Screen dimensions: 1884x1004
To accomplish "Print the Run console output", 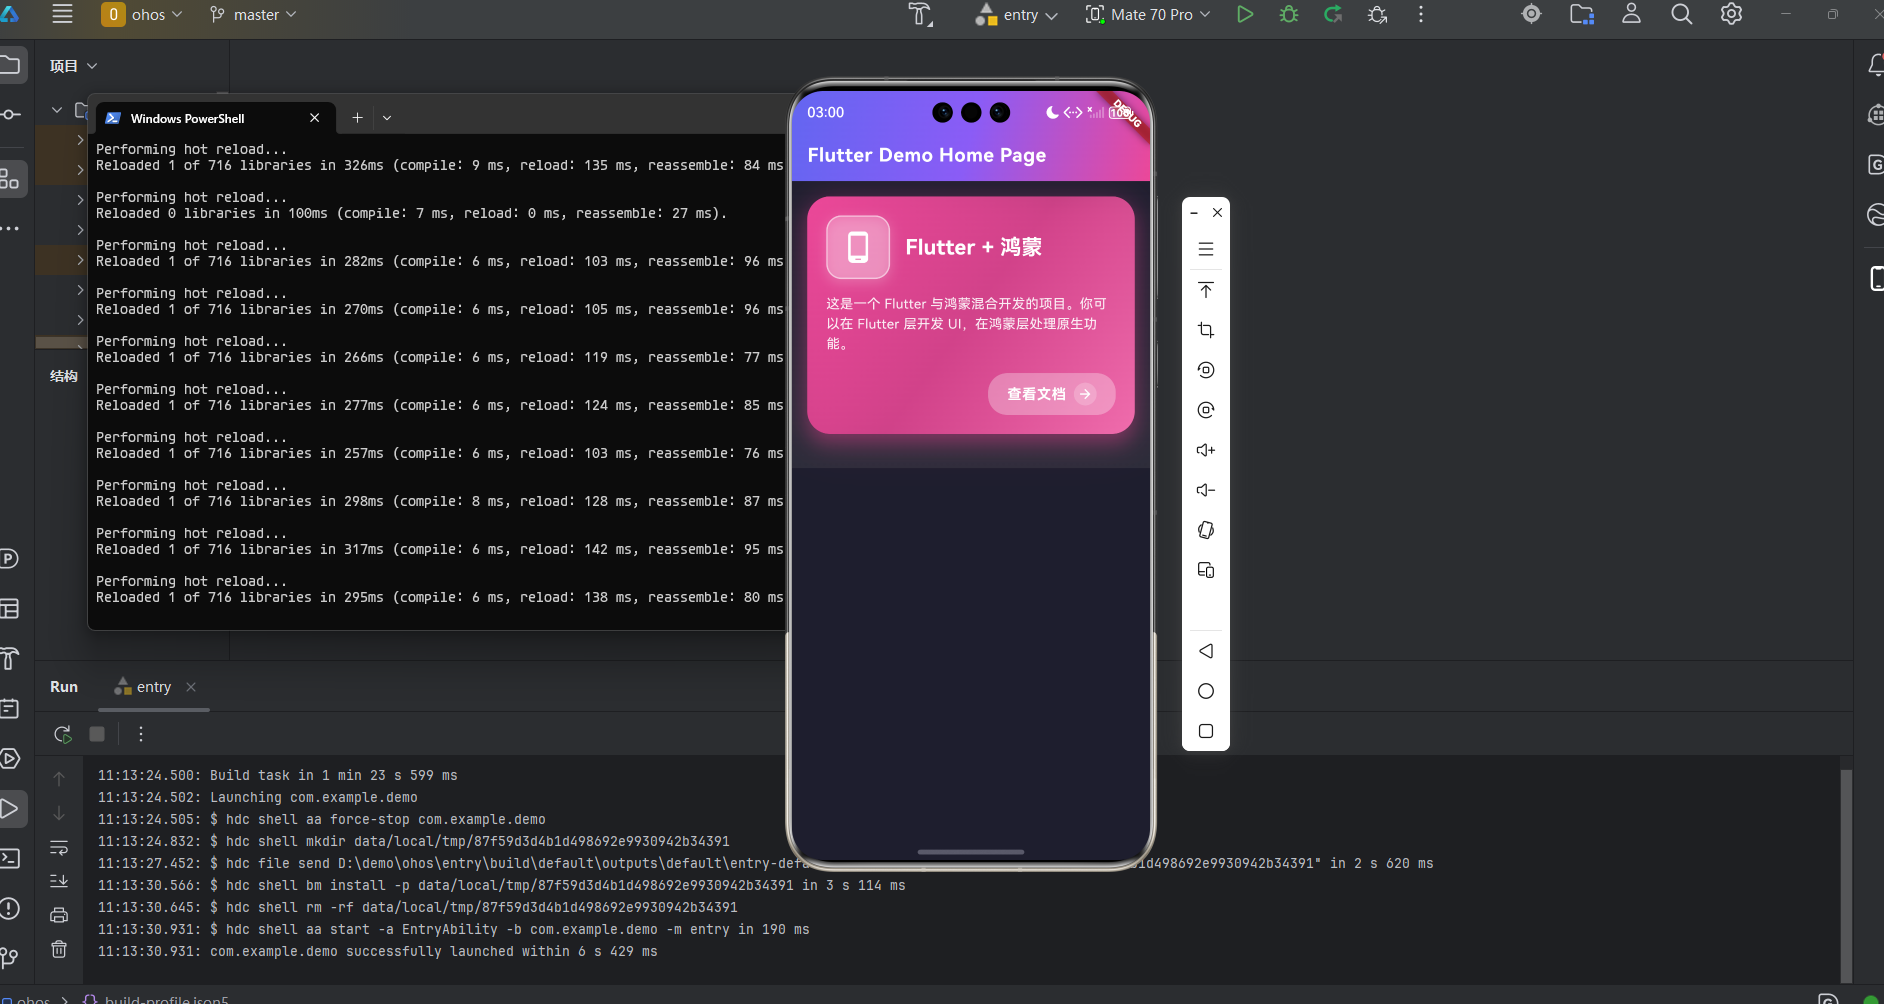I will click(x=59, y=915).
